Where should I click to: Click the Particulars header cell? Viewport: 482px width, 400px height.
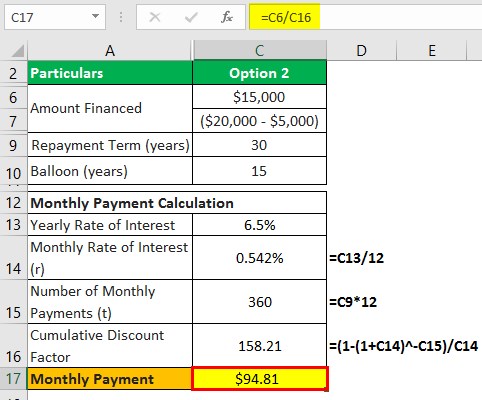pos(110,73)
